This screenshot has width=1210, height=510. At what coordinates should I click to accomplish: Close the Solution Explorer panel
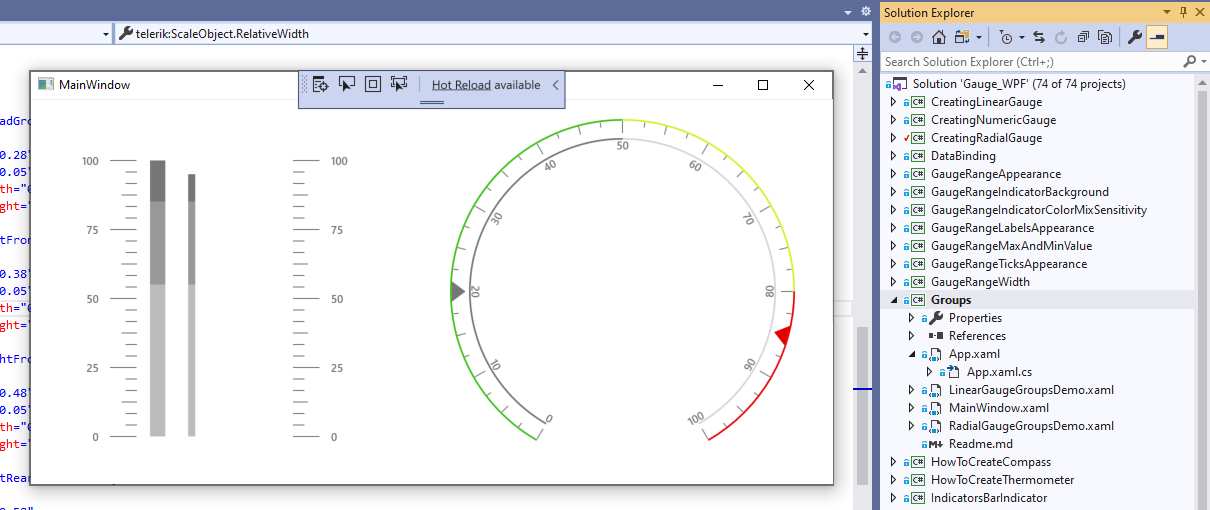coord(1200,12)
